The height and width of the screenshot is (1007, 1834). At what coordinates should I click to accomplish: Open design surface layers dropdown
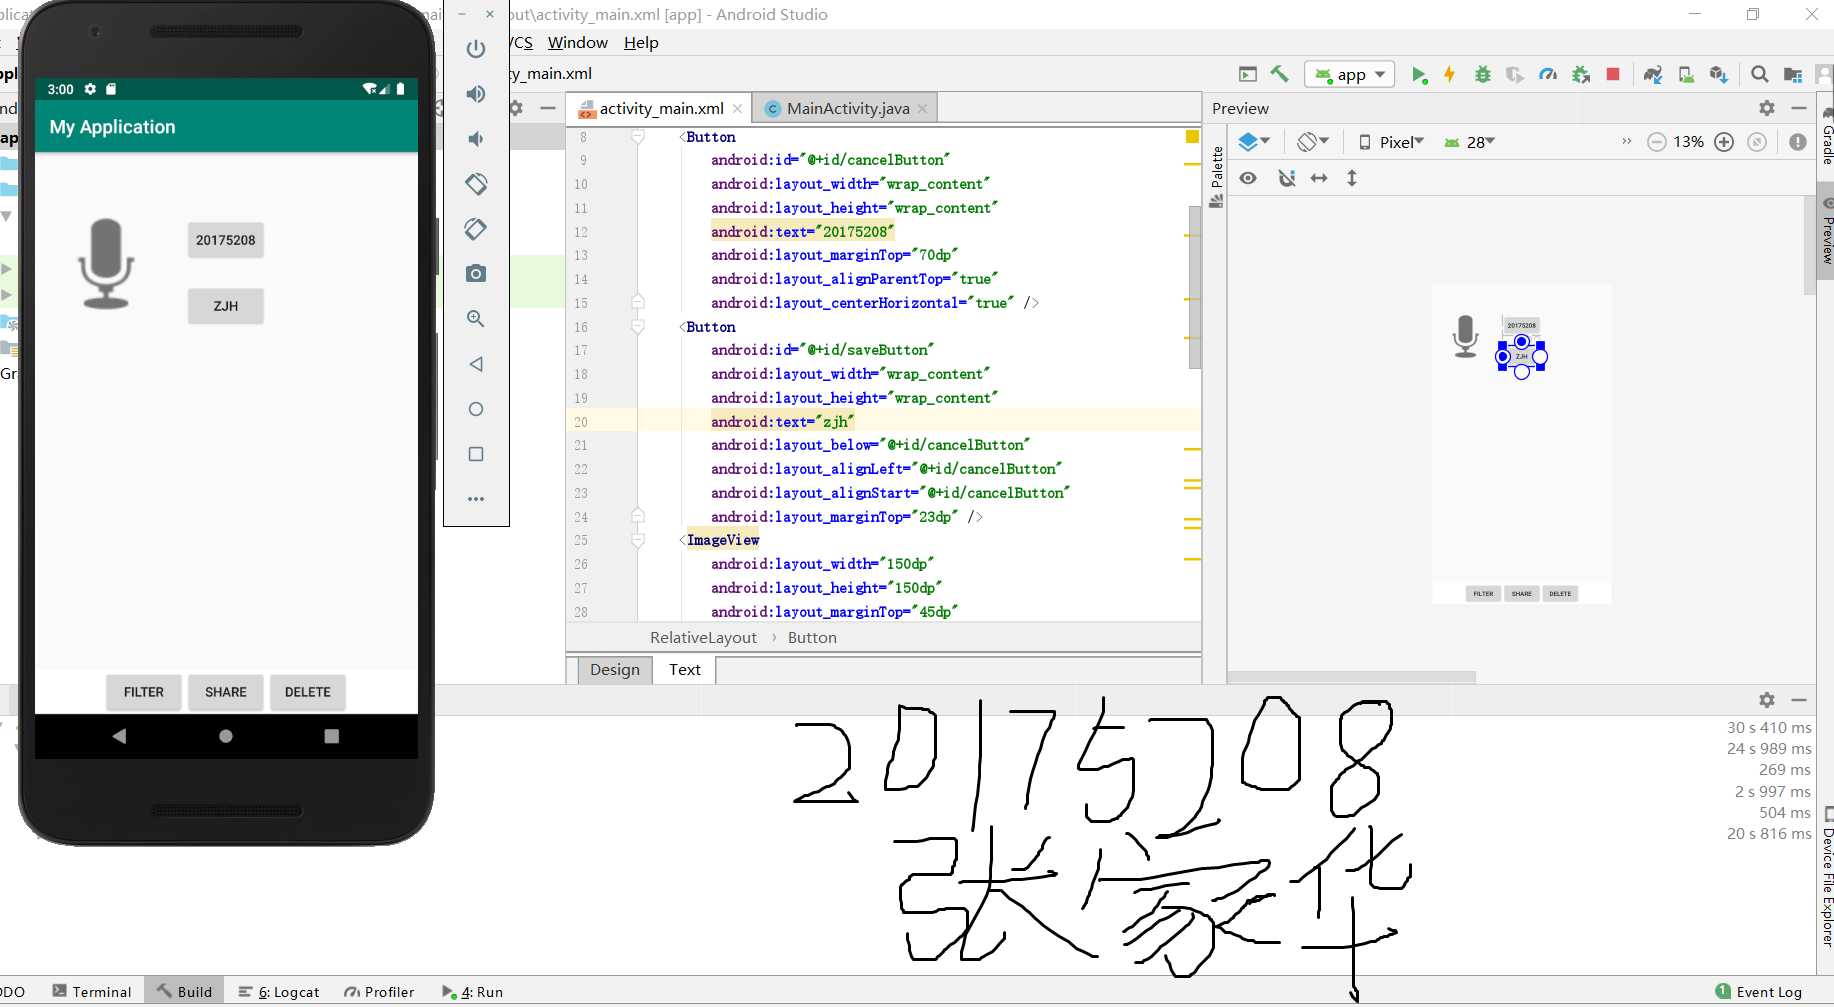[x=1254, y=142]
